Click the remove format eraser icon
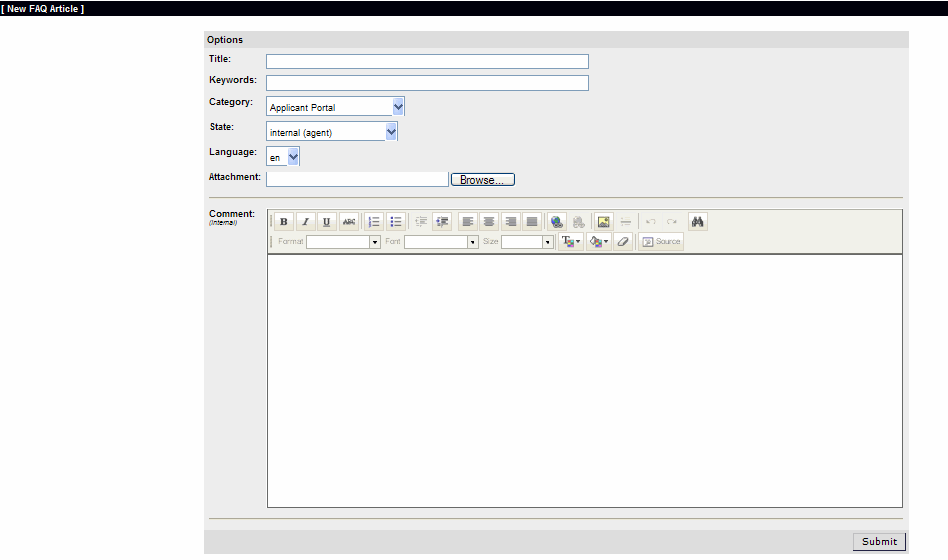This screenshot has width=948, height=560. (623, 242)
